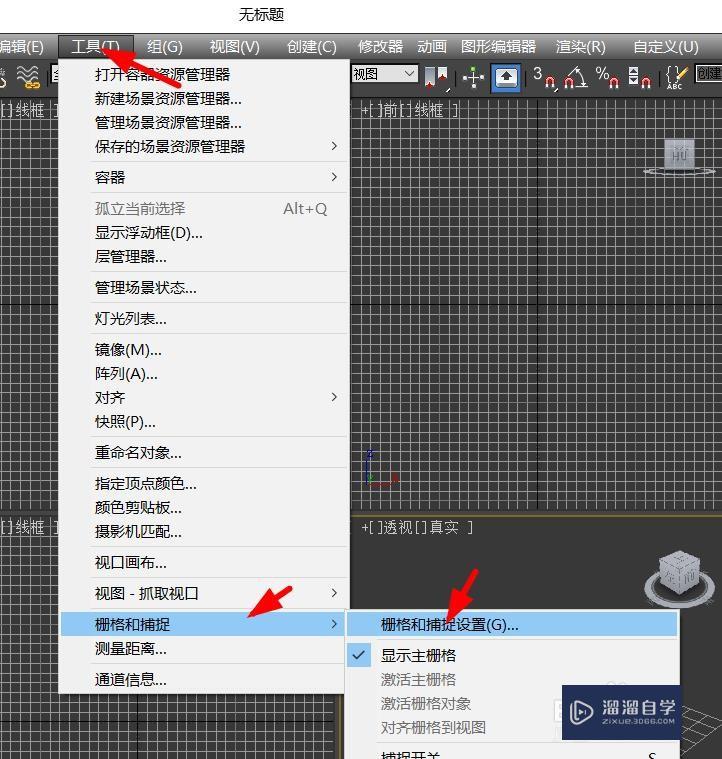
Task: Choose 管理场景状态... menu item
Action: click(203, 288)
